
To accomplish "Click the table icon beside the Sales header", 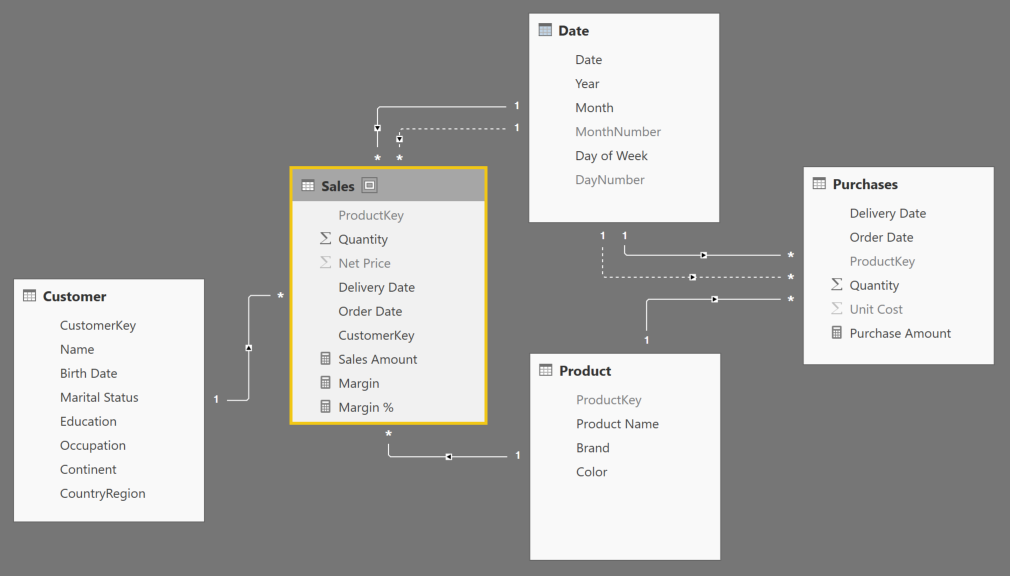I will coord(307,185).
